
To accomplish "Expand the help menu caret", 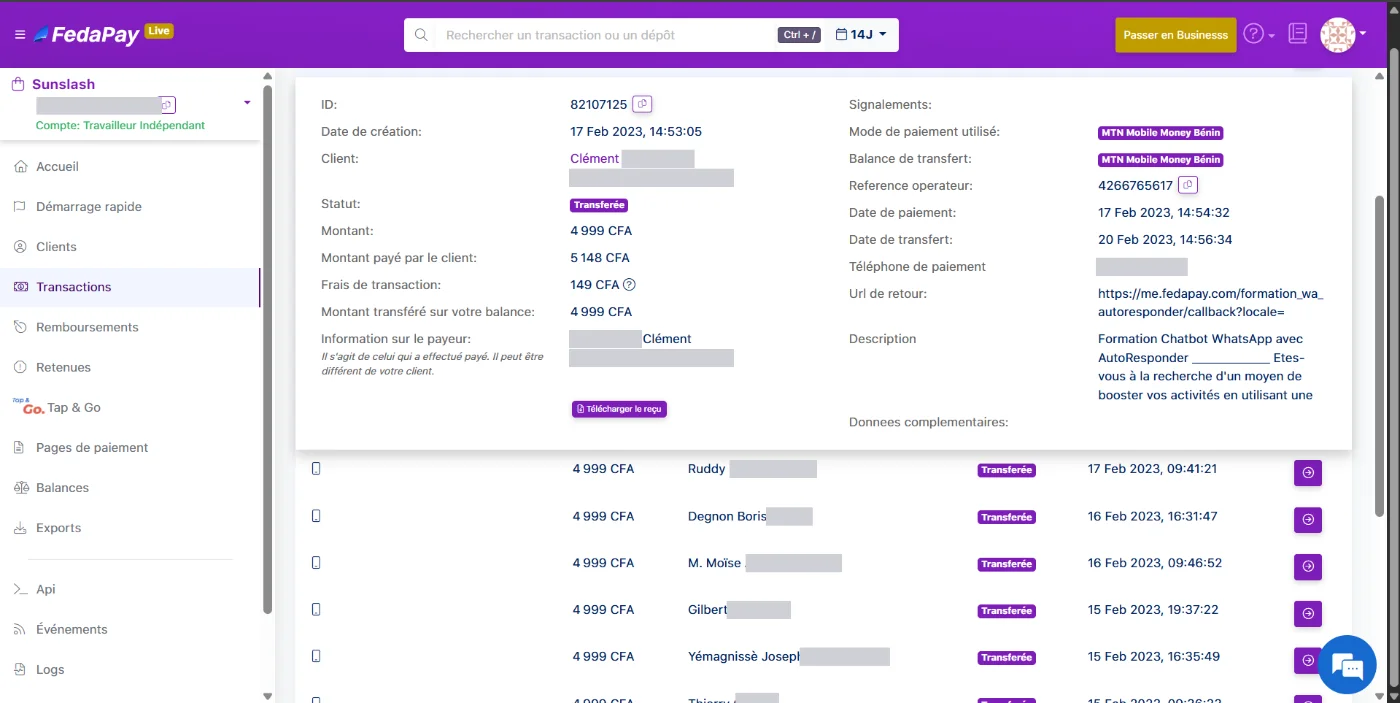I will tap(1271, 36).
